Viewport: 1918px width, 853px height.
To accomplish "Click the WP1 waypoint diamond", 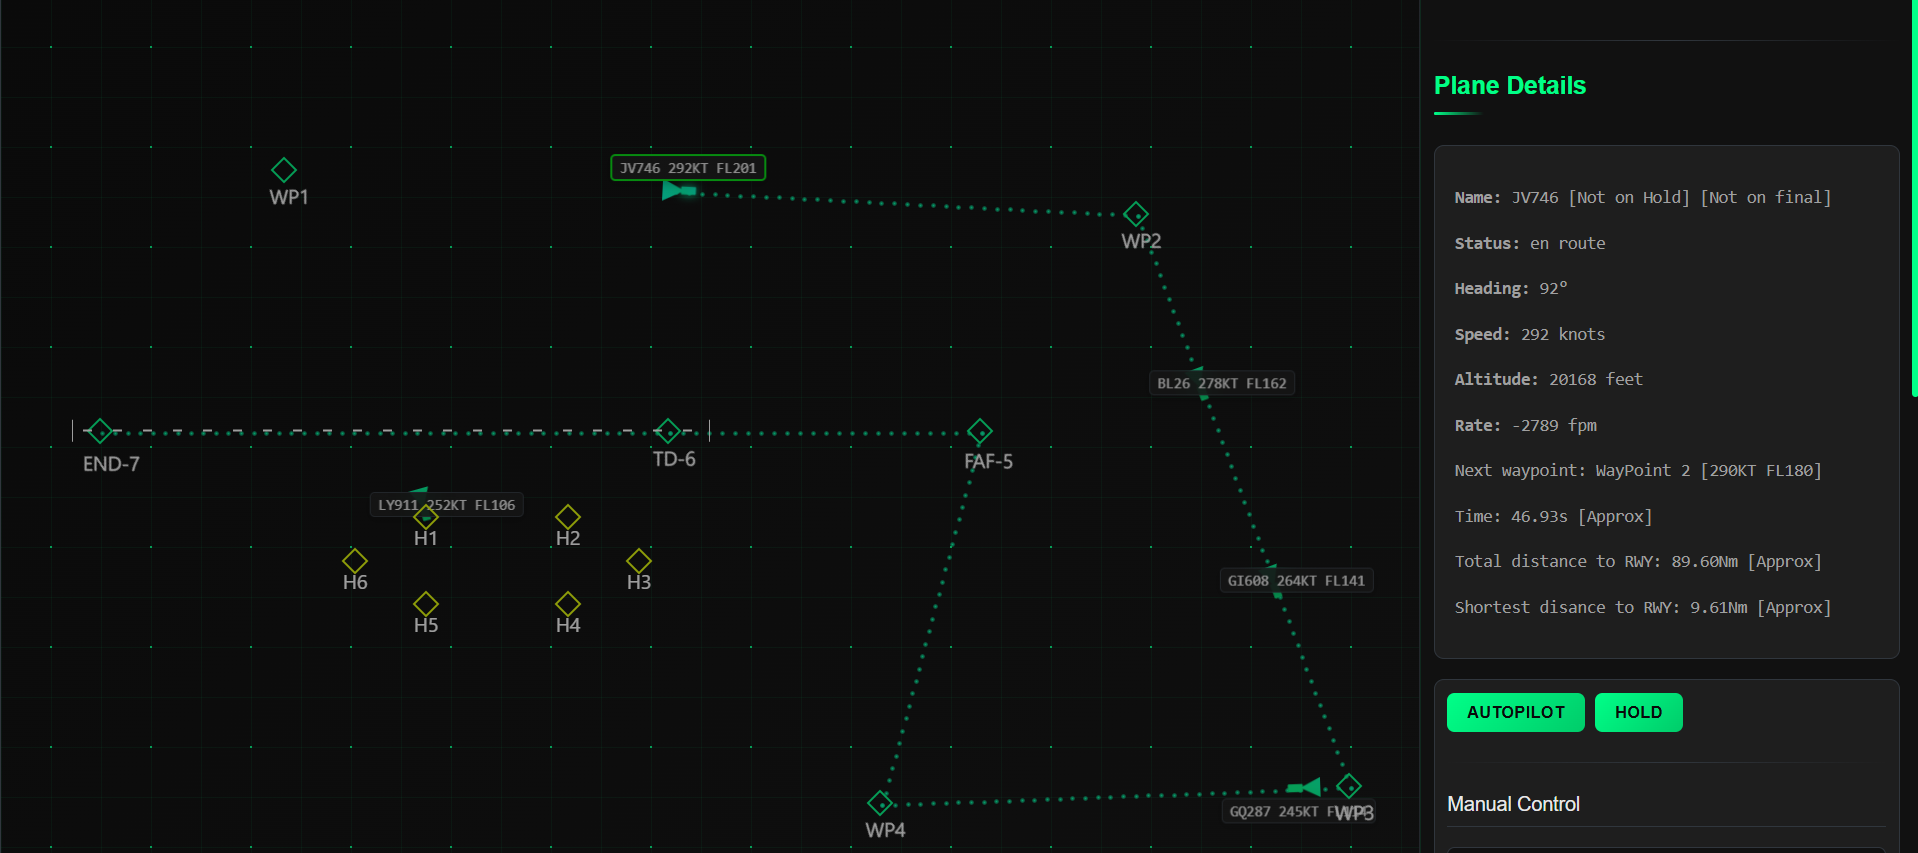I will [284, 170].
